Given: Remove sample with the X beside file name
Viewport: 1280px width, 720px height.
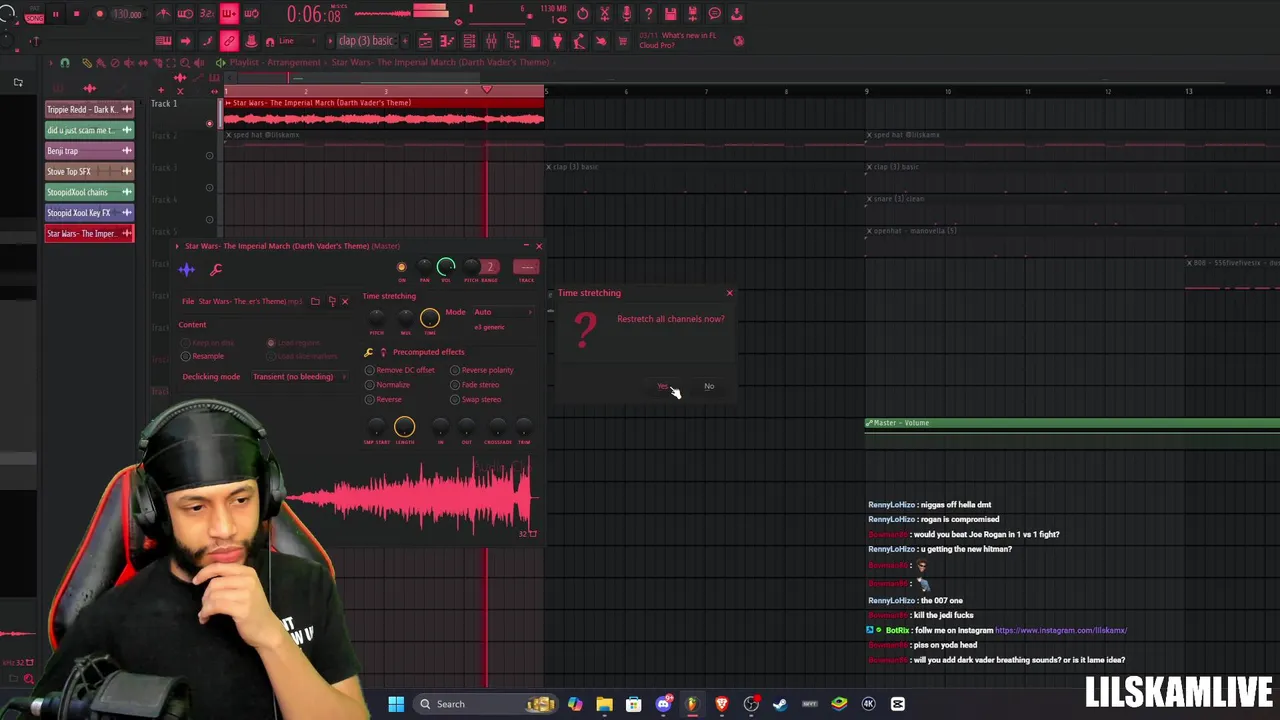Looking at the screenshot, I should [x=345, y=301].
